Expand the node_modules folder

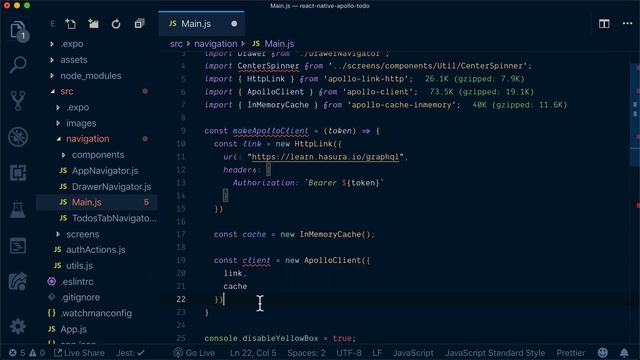(91, 76)
